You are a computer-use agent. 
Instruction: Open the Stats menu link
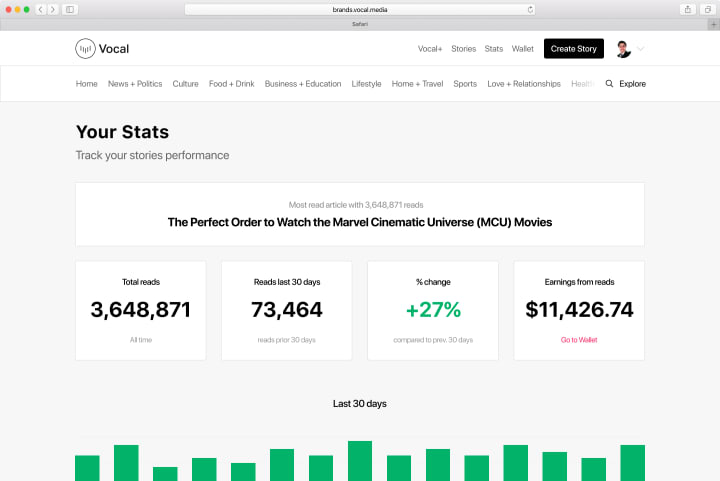click(494, 49)
